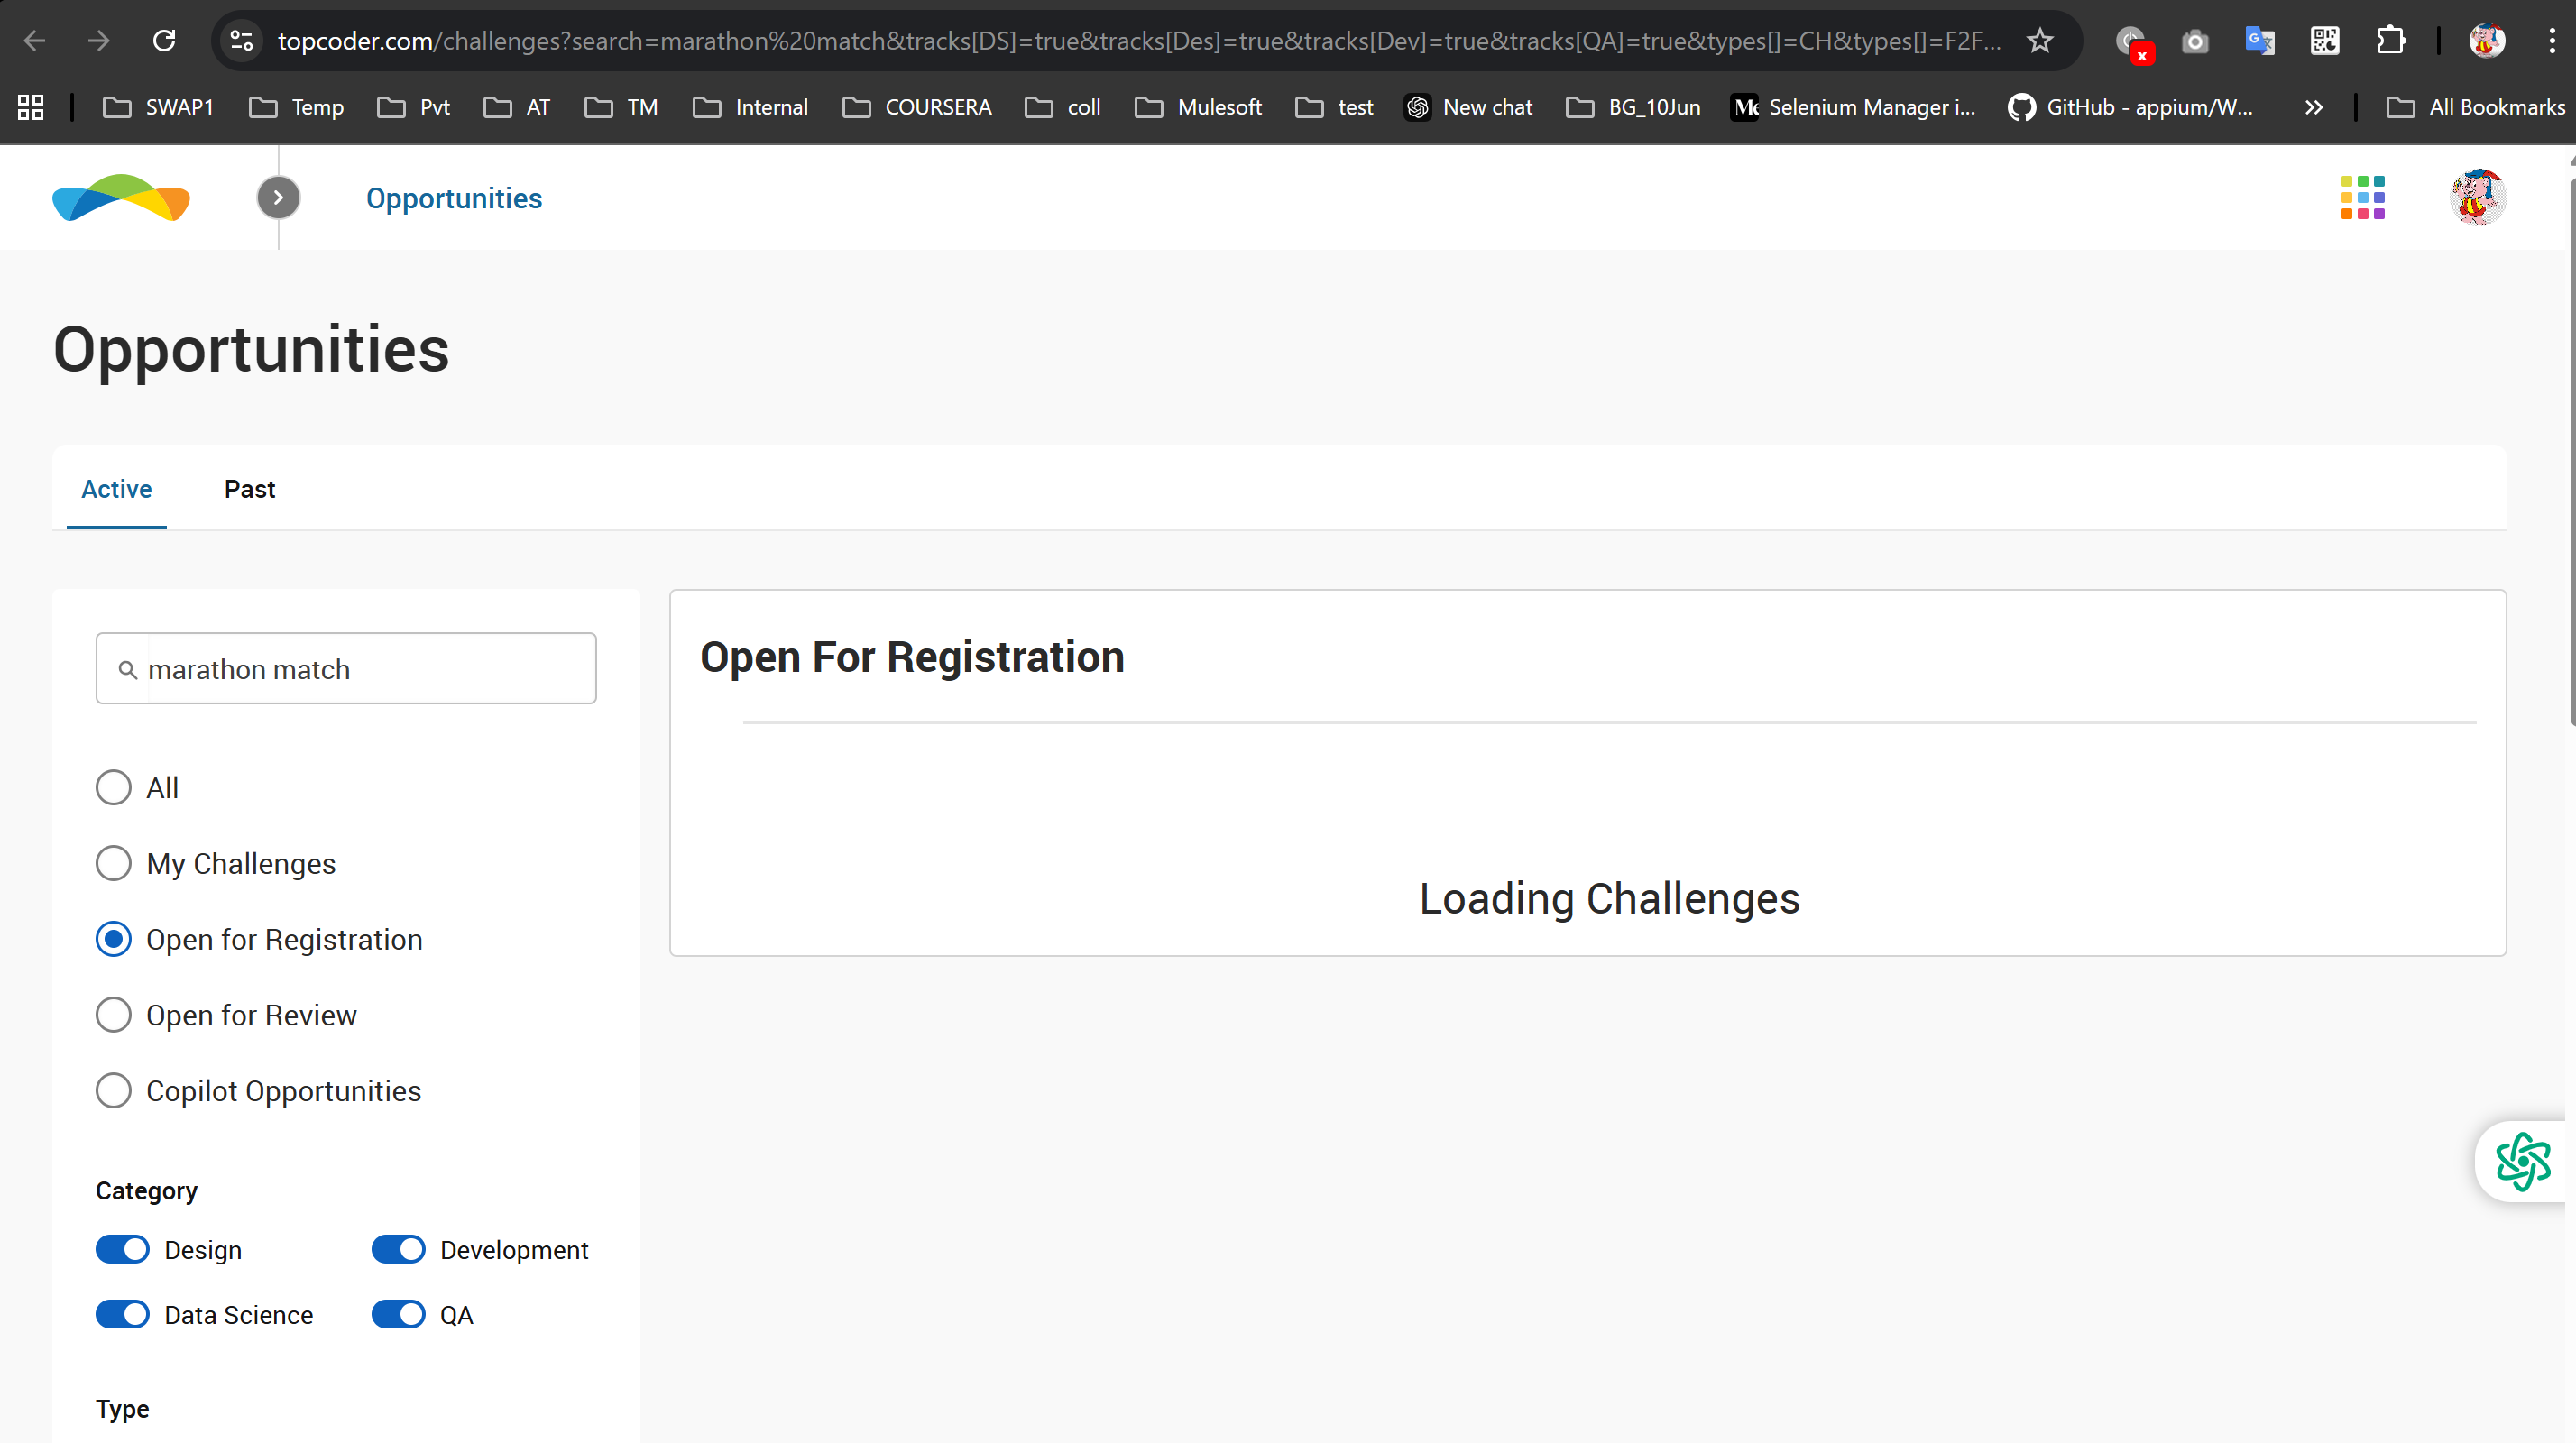Open the colorful app grid icon

[2362, 197]
